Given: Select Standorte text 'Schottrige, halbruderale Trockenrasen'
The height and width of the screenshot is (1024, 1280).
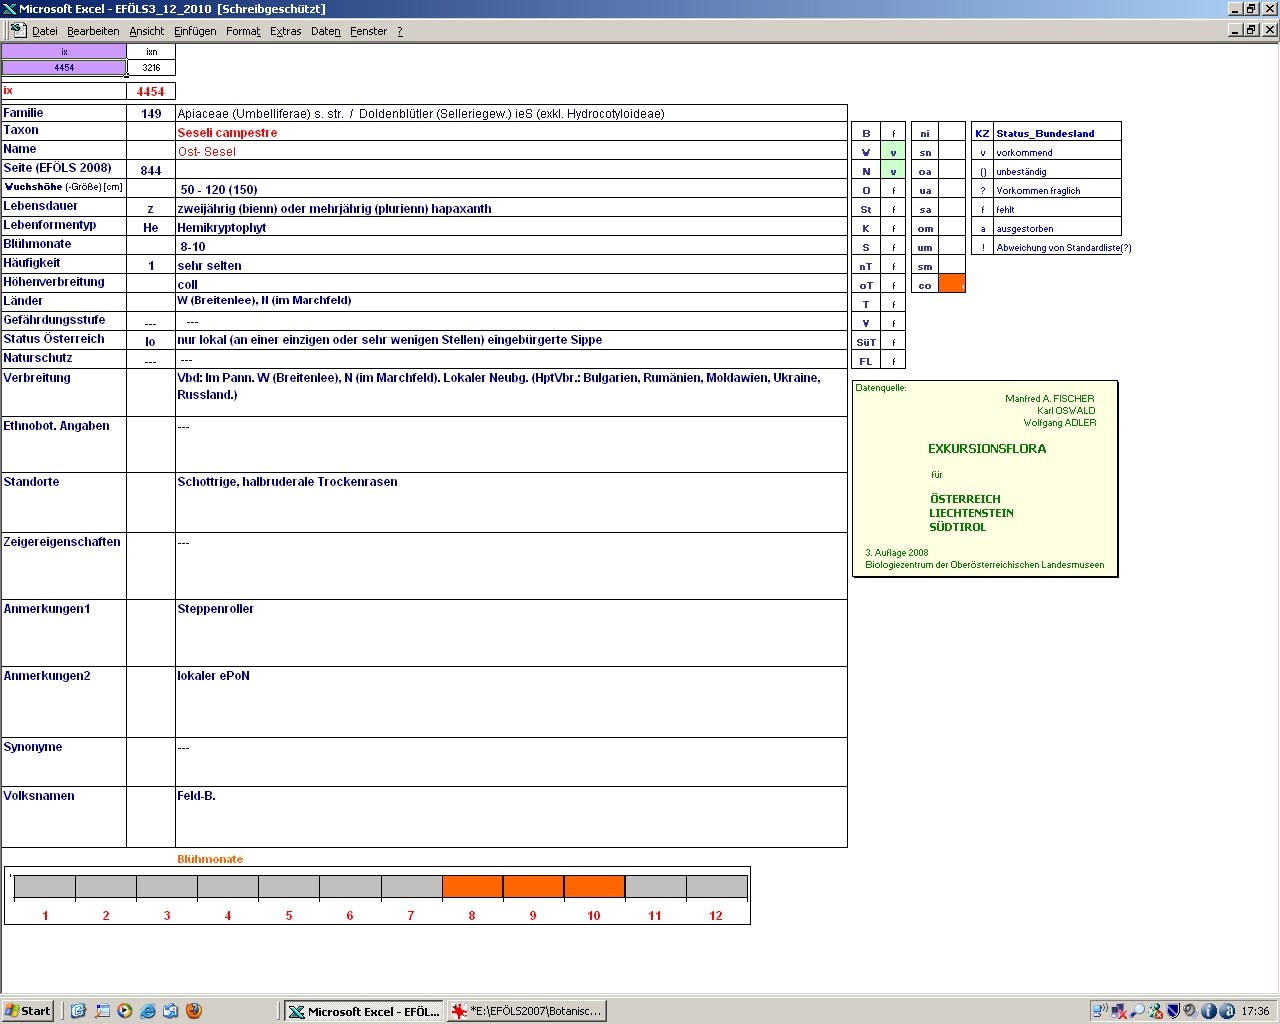Looking at the screenshot, I should click(287, 482).
